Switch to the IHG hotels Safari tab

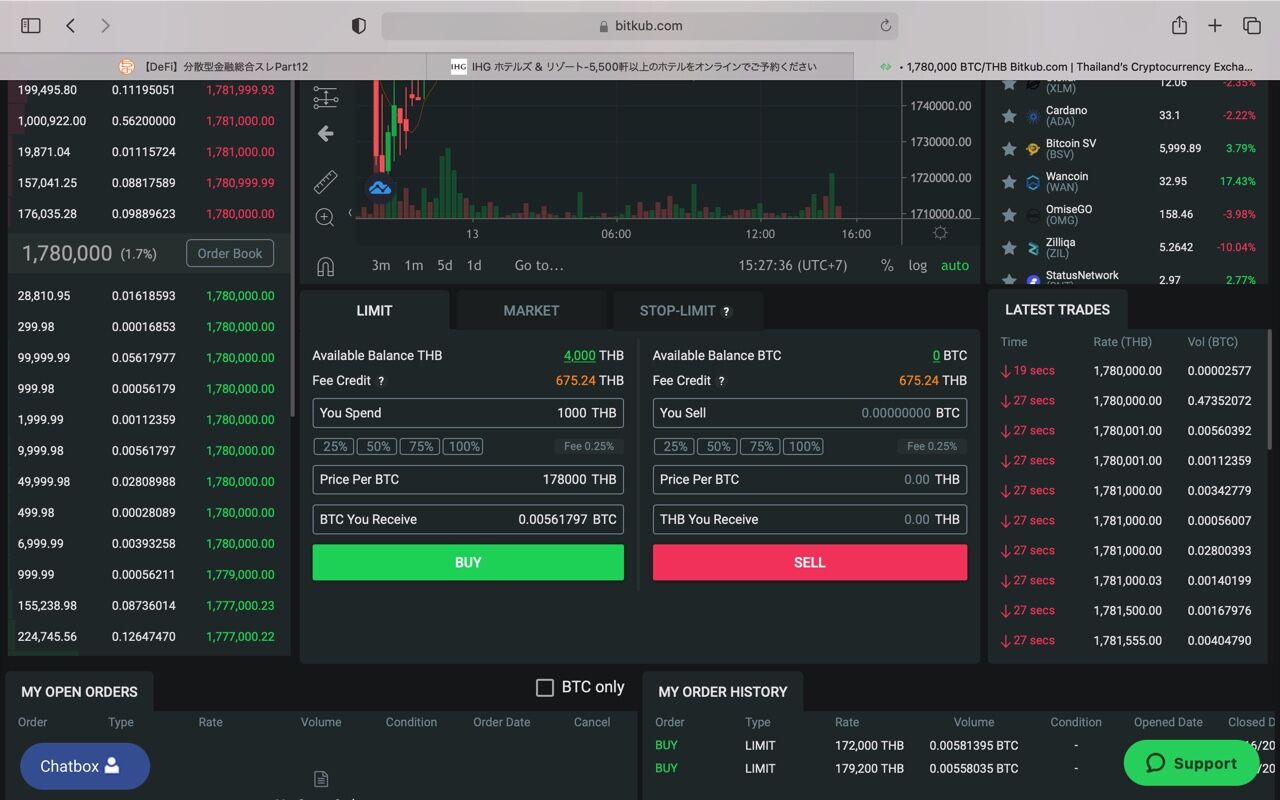[640, 66]
